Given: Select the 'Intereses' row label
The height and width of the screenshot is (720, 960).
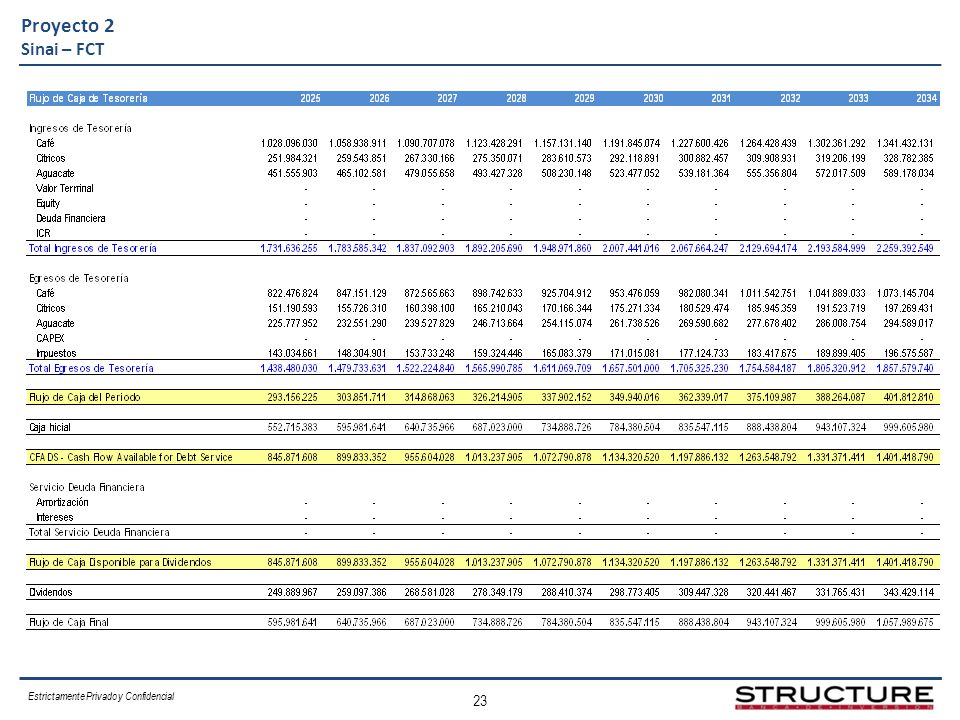Looking at the screenshot, I should point(54,517).
